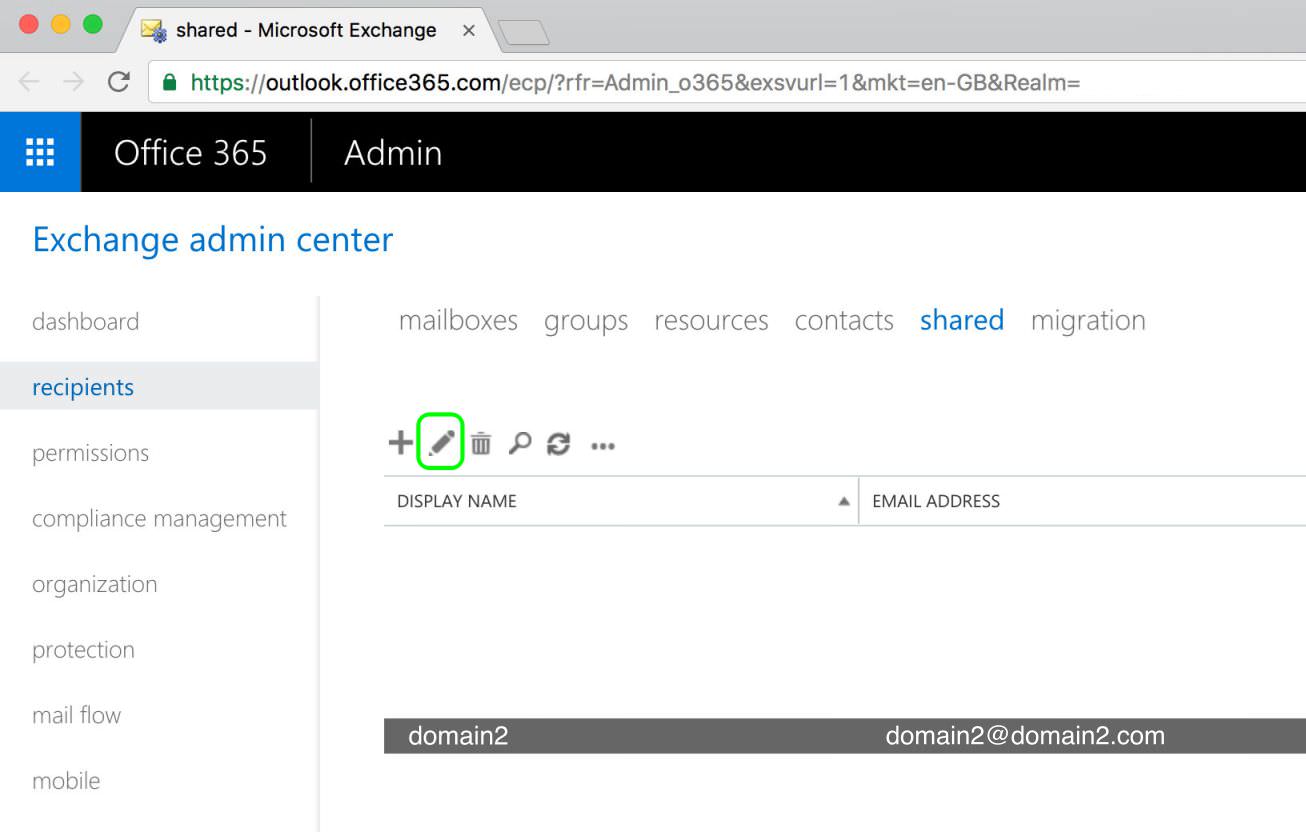The width and height of the screenshot is (1306, 832).
Task: Open dashboard in the sidebar
Action: 85,321
